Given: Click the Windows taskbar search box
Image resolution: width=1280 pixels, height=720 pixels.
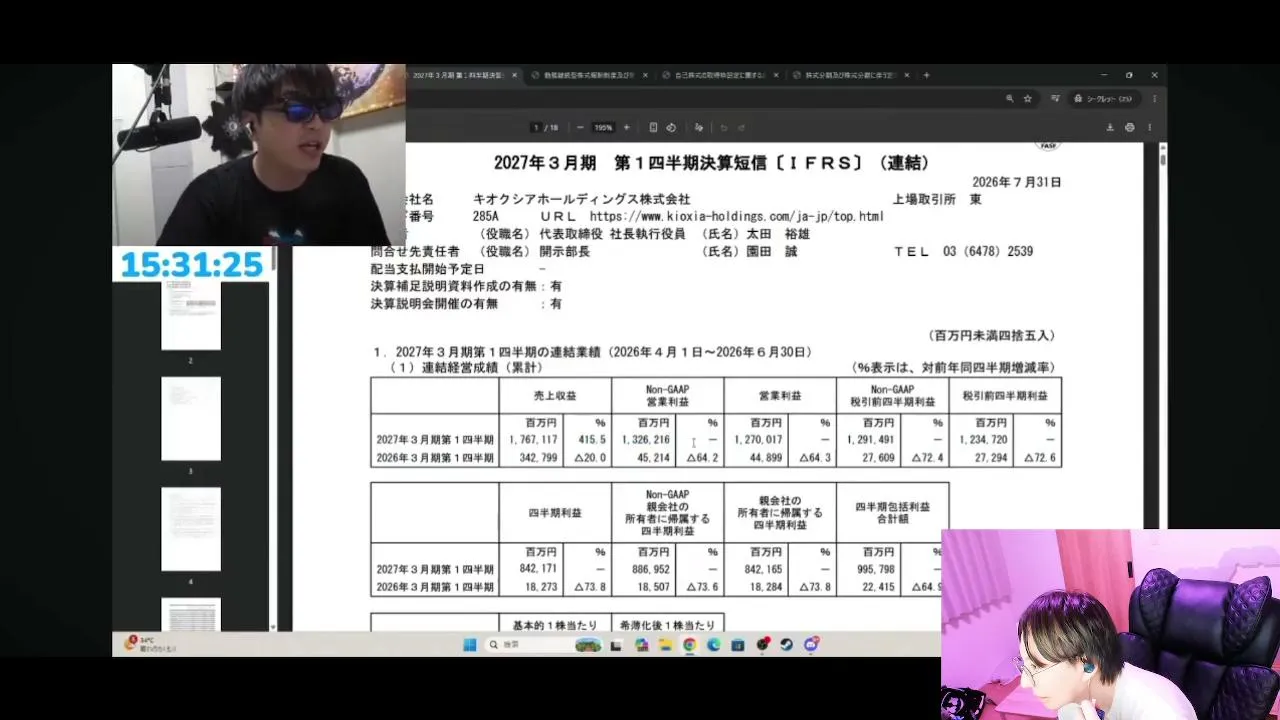Looking at the screenshot, I should point(544,645).
